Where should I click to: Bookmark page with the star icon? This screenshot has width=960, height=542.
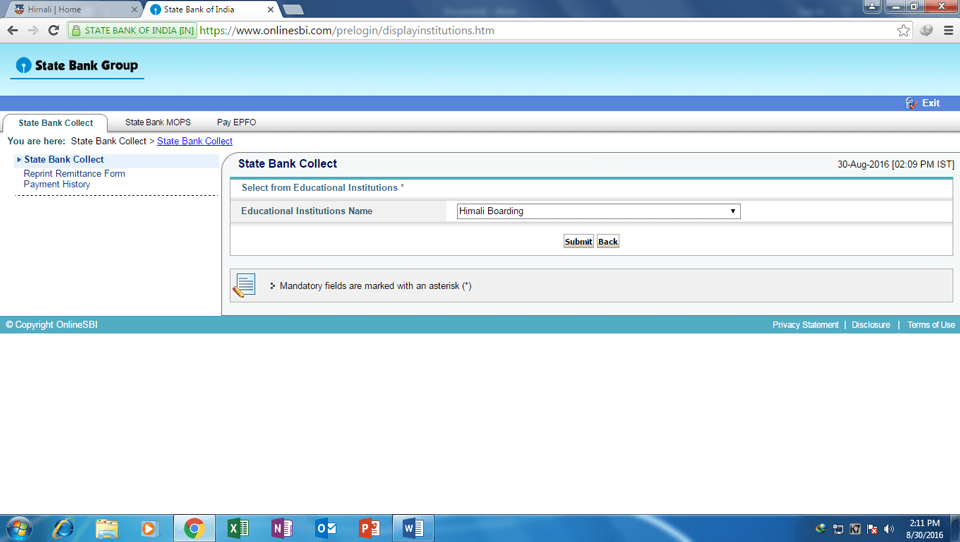tap(903, 31)
